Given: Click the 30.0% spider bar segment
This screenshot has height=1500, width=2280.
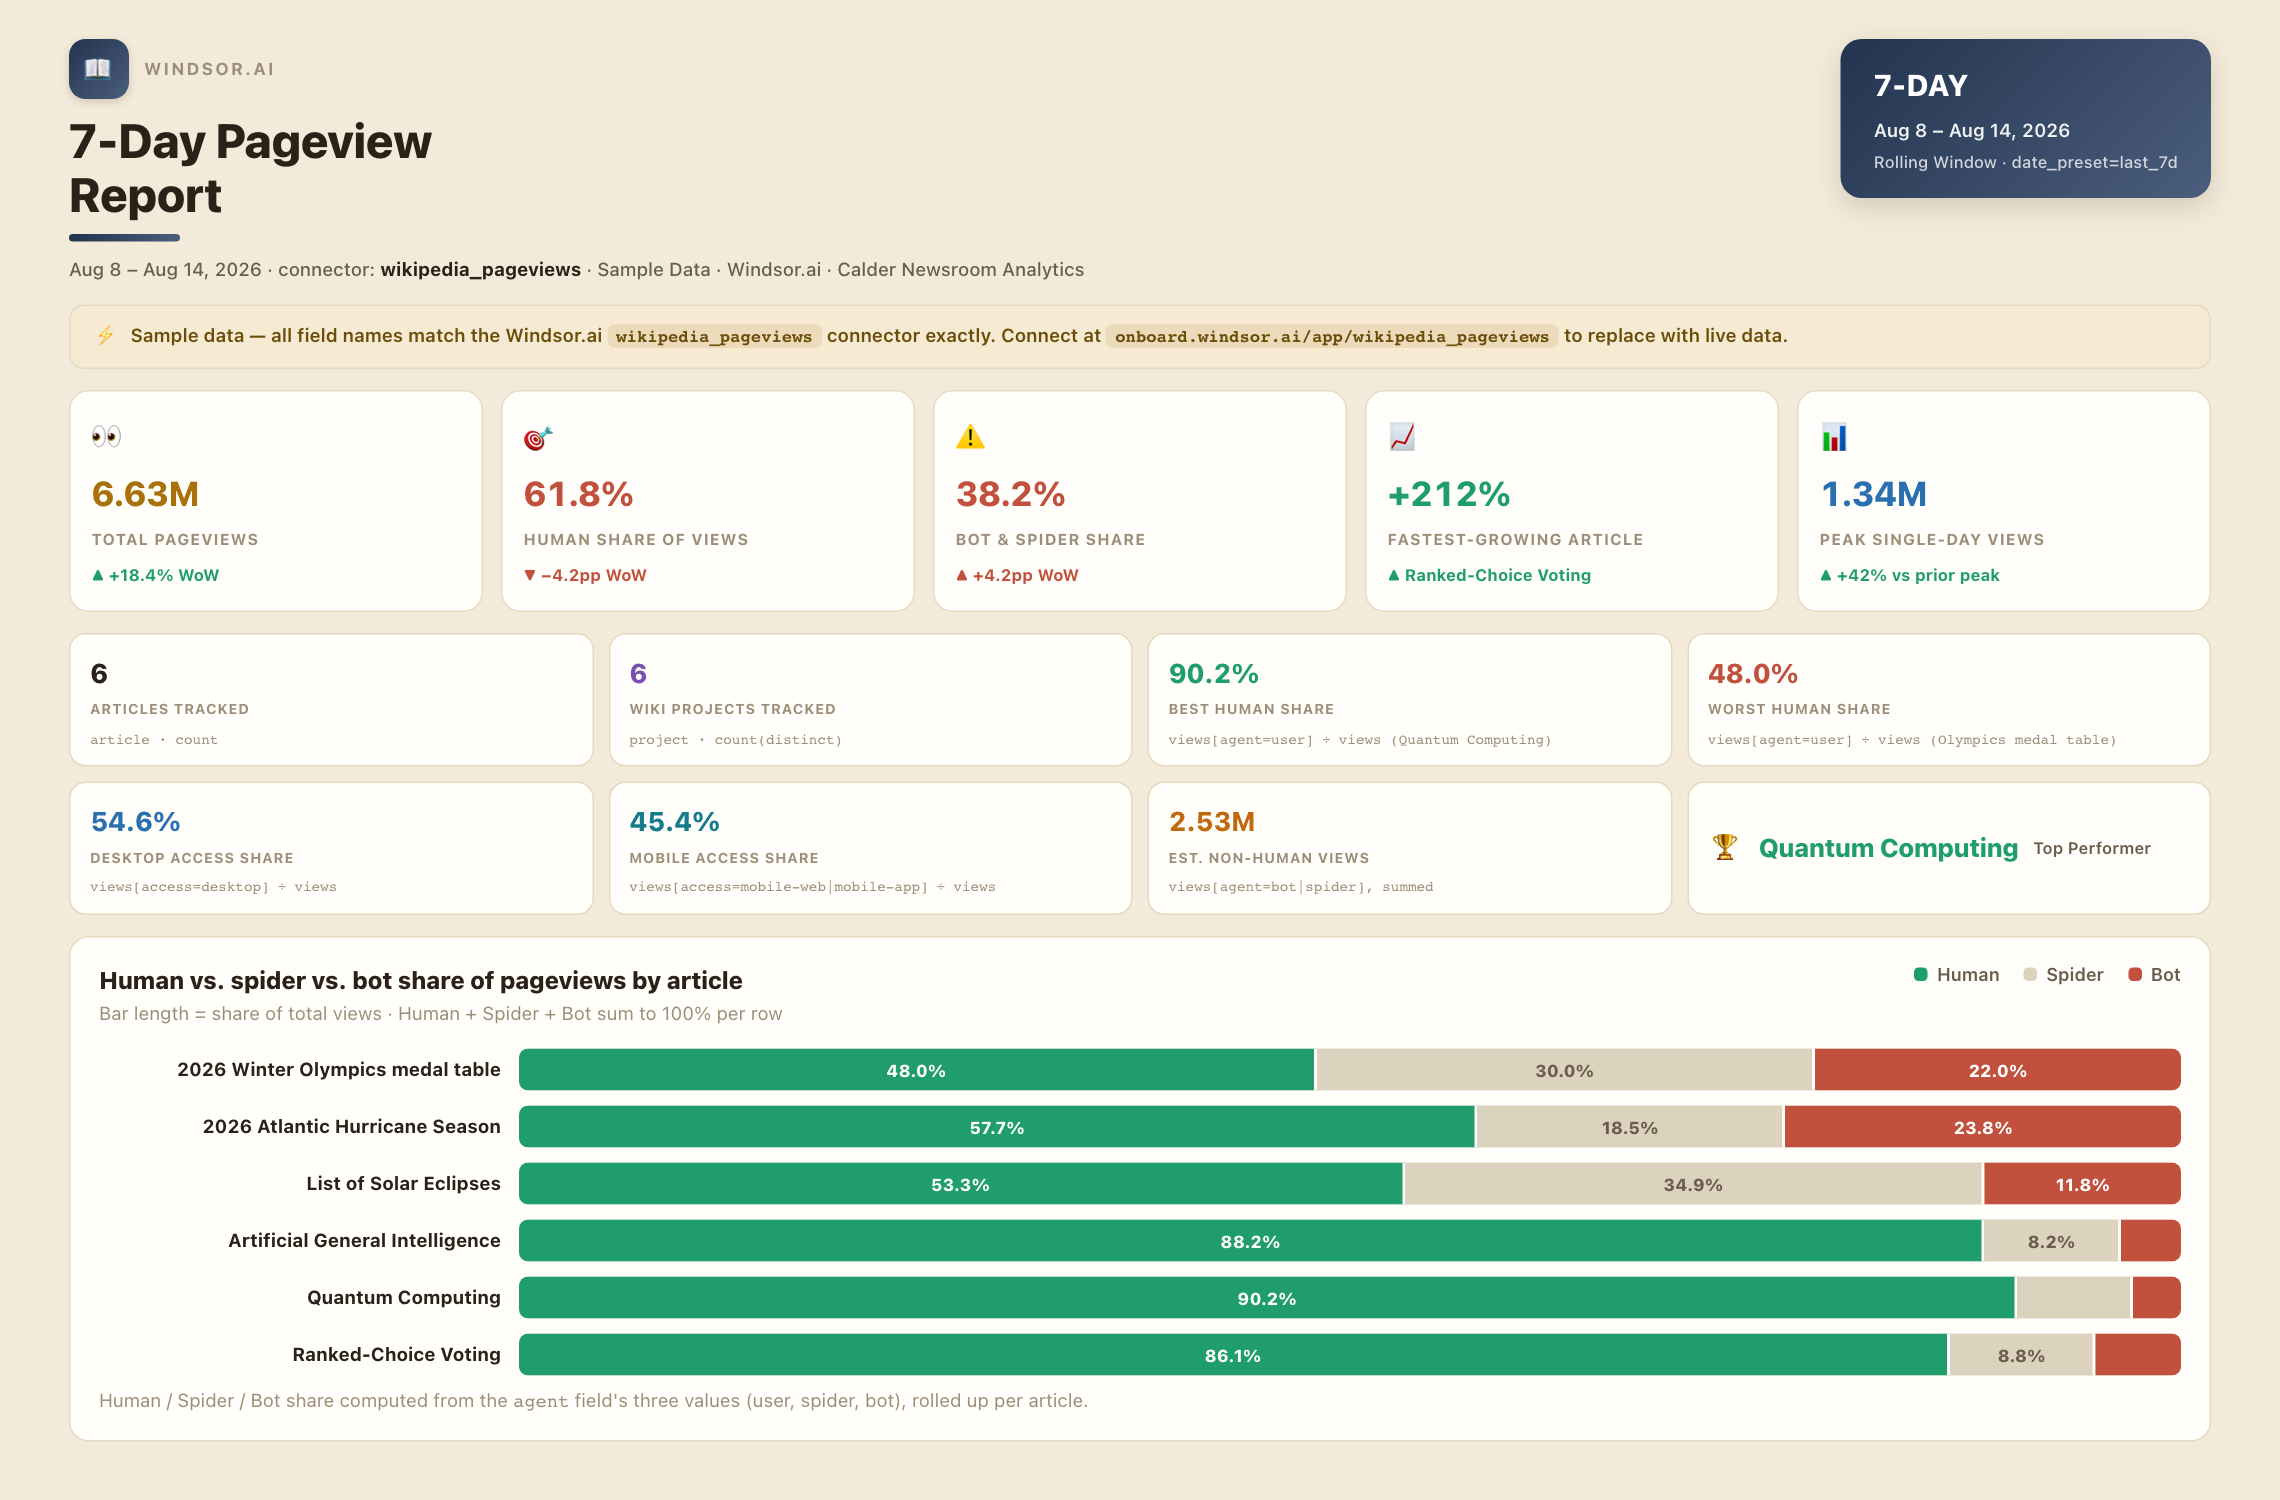Looking at the screenshot, I should [x=1564, y=1070].
